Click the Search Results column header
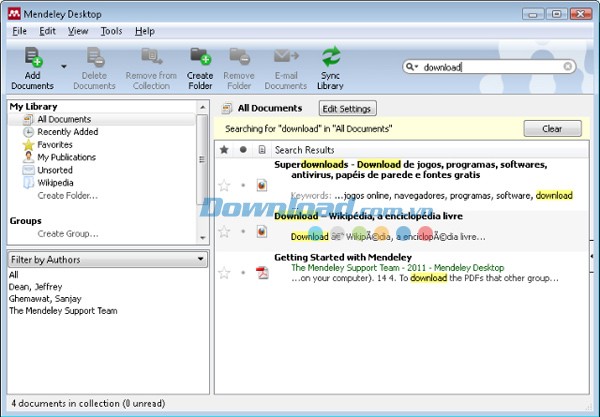The width and height of the screenshot is (600, 417). pos(305,150)
